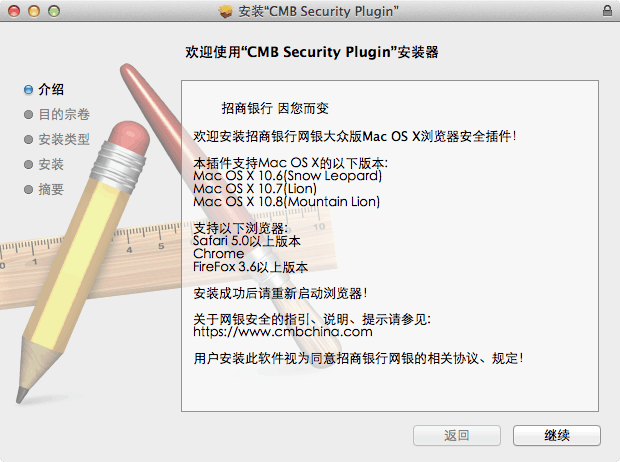
Task: Select the 安装类型 step in sidebar
Action: click(x=64, y=139)
